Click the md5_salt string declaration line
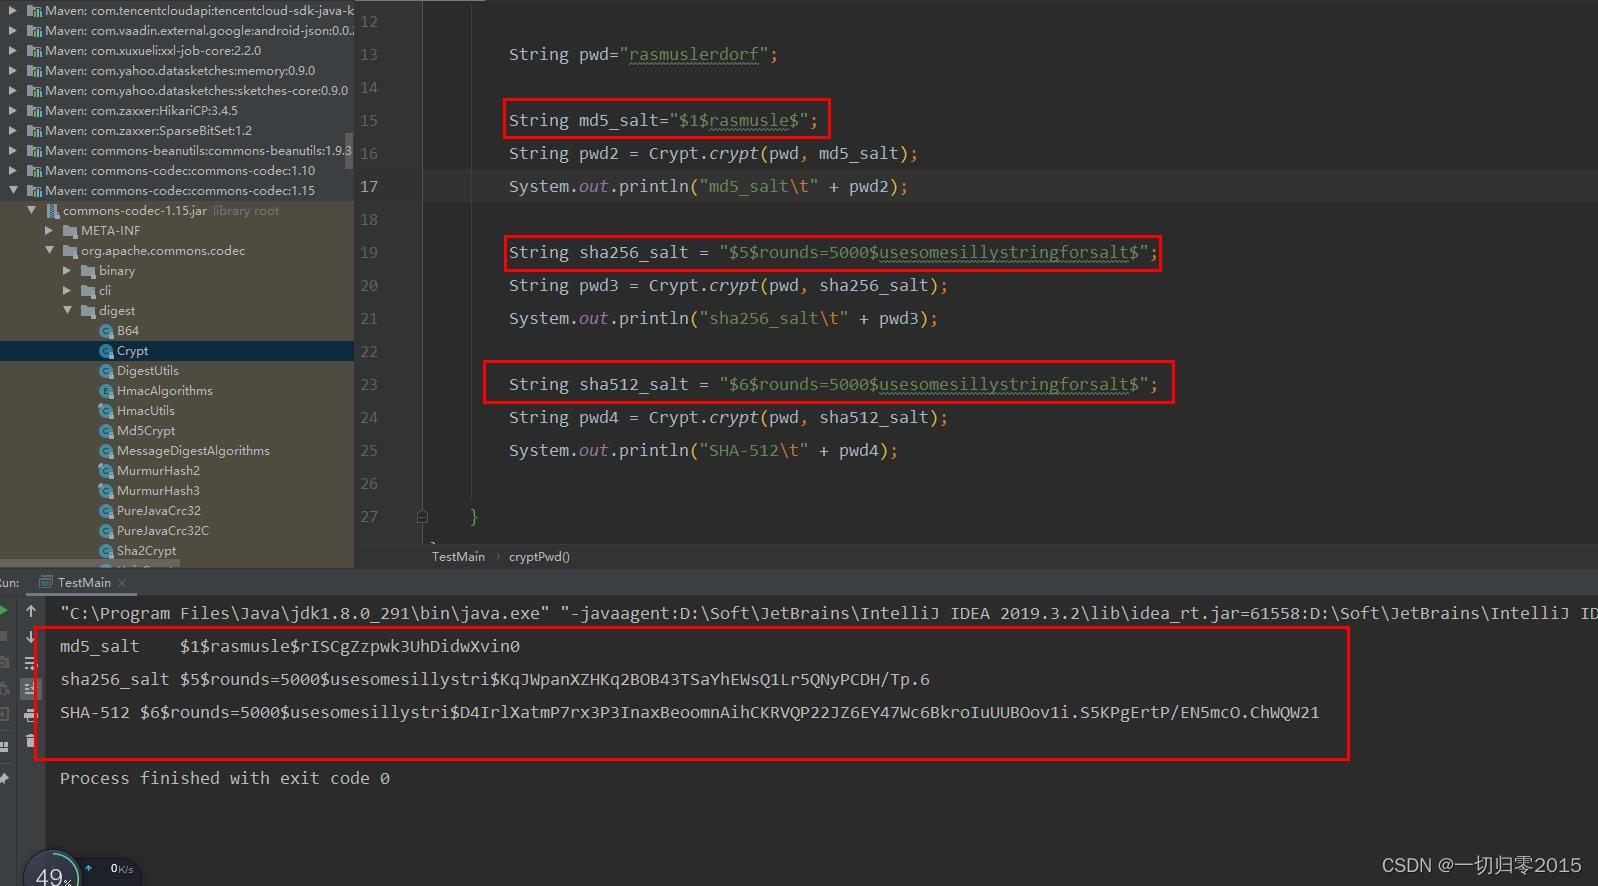Screen dimensions: 1598x886 (x=664, y=120)
